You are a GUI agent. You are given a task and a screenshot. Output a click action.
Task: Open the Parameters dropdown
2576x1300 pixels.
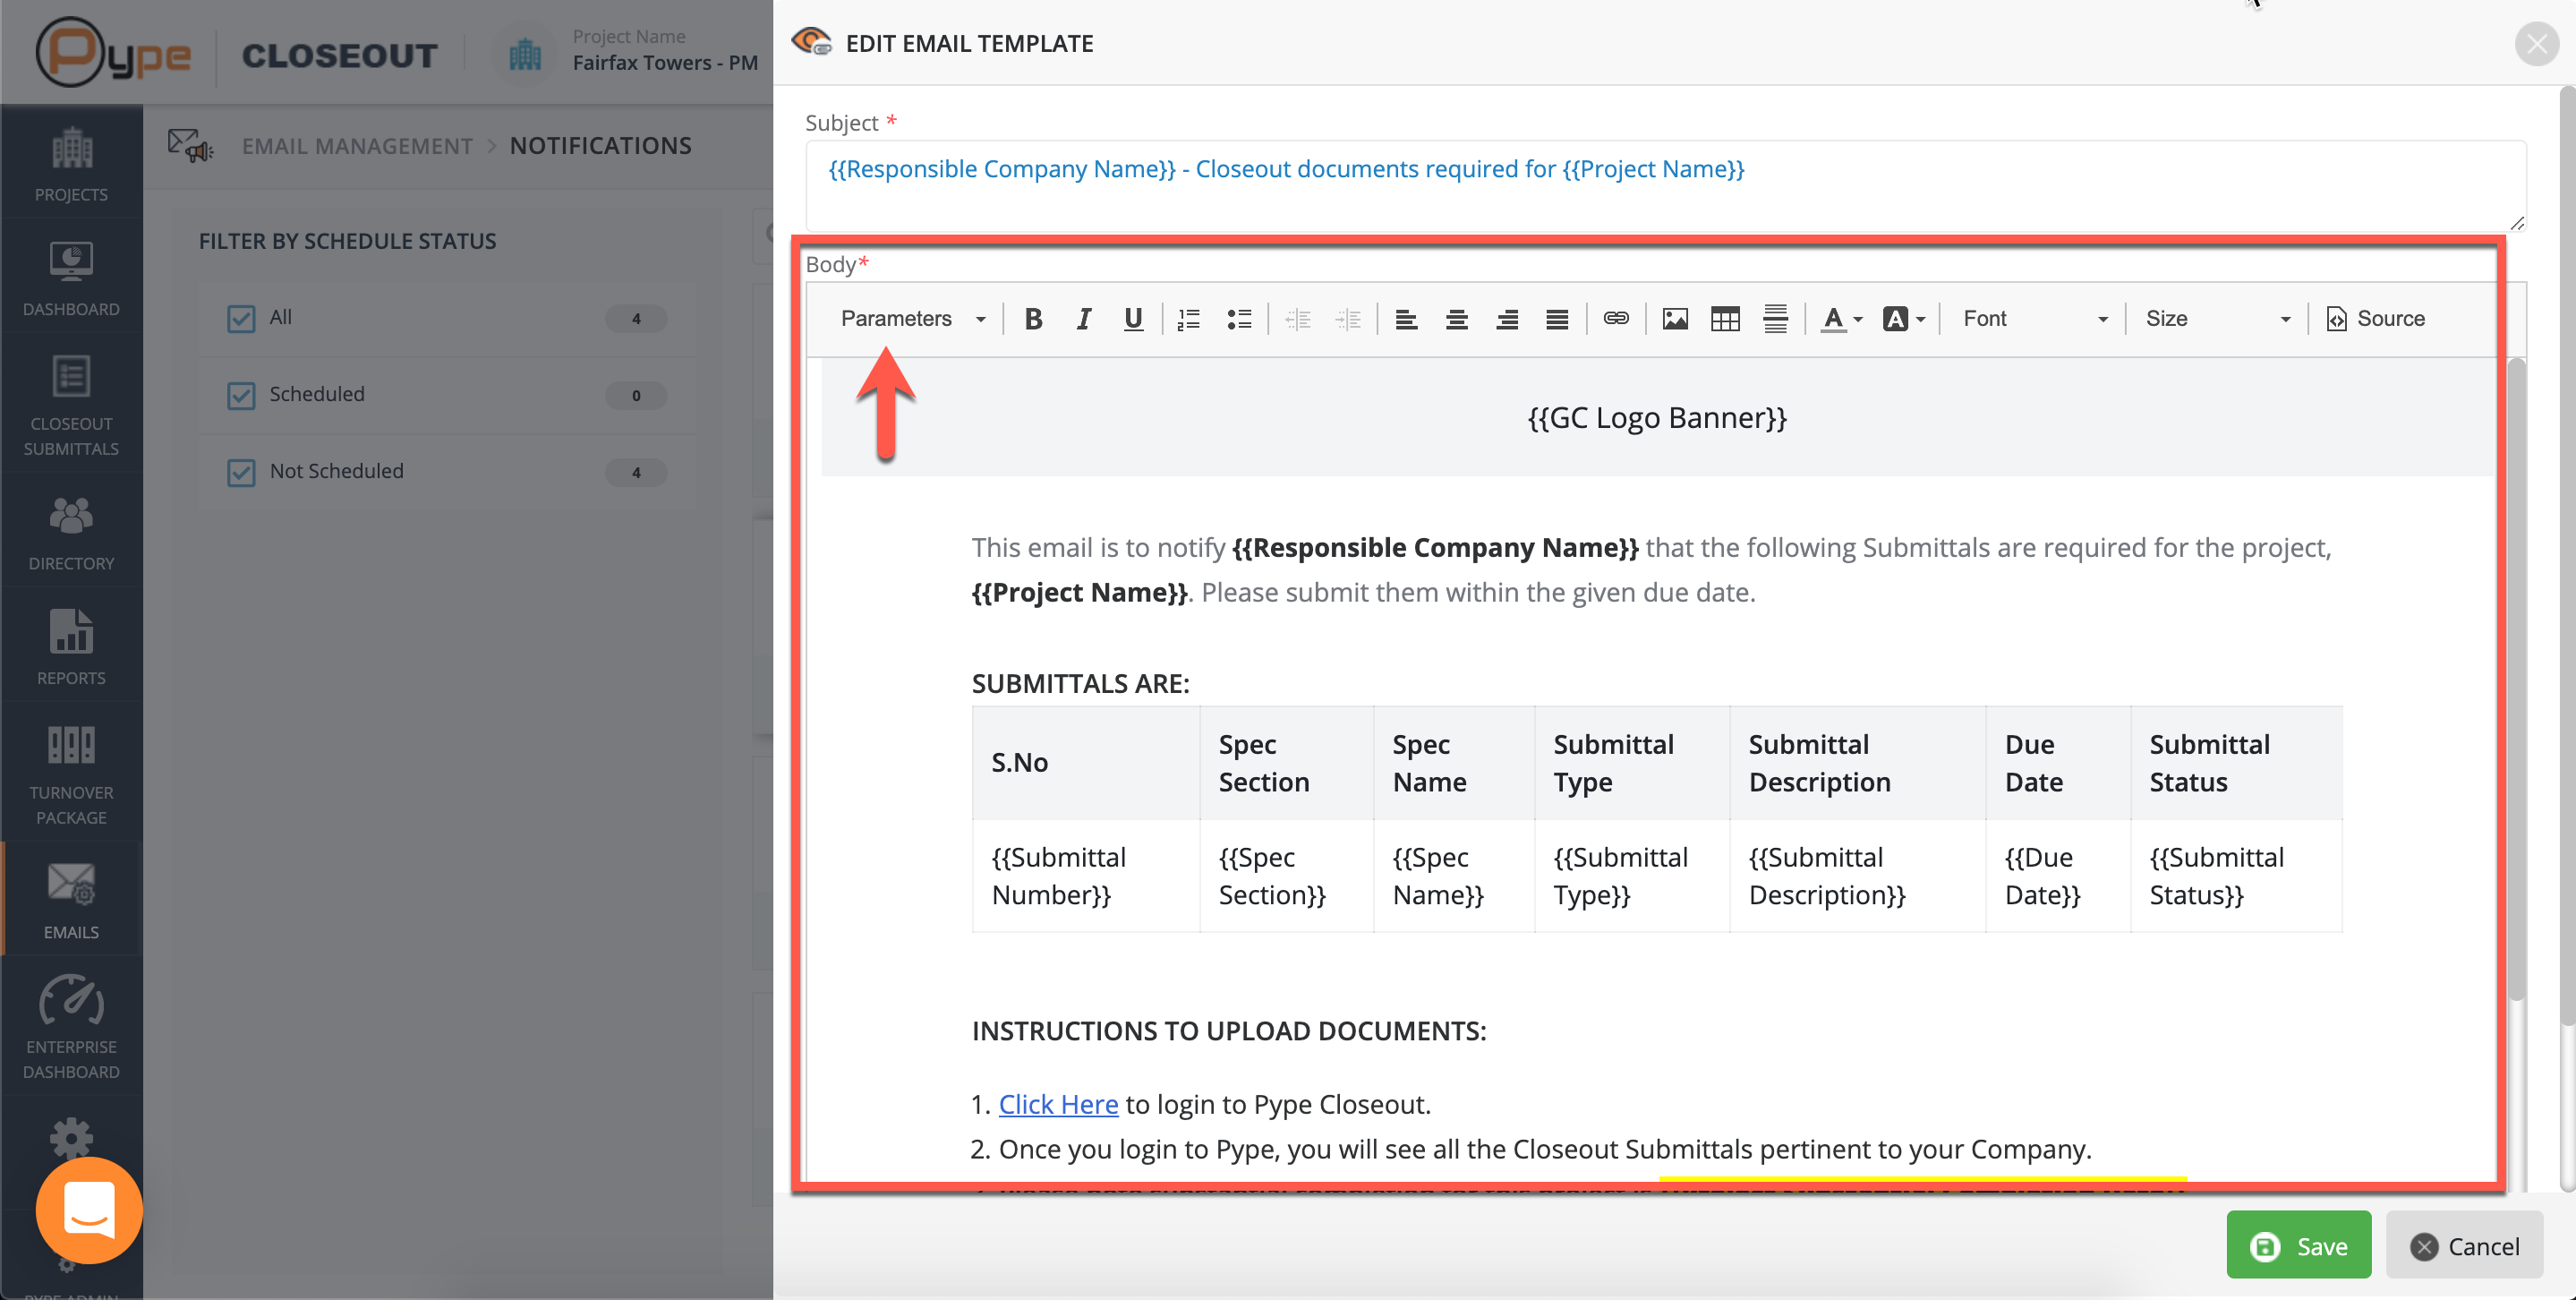(x=912, y=318)
